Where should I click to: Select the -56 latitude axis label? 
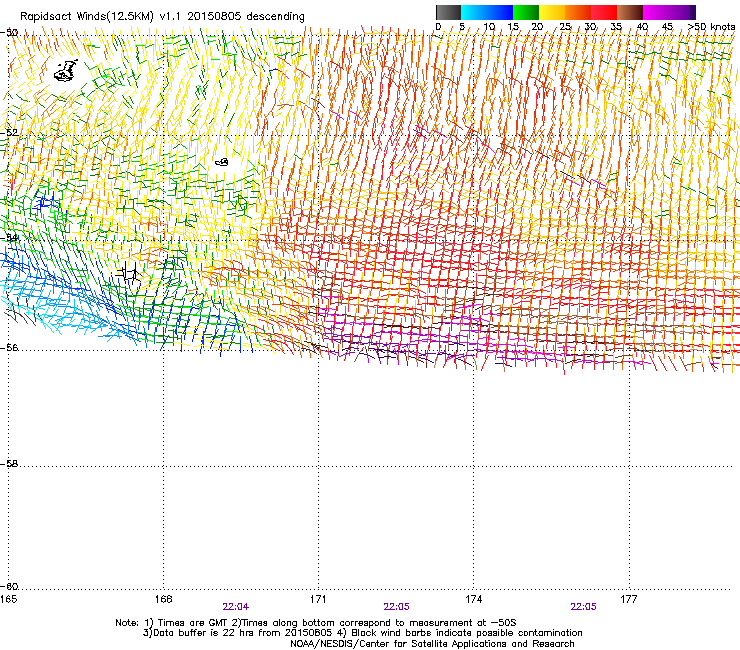[x=9, y=347]
